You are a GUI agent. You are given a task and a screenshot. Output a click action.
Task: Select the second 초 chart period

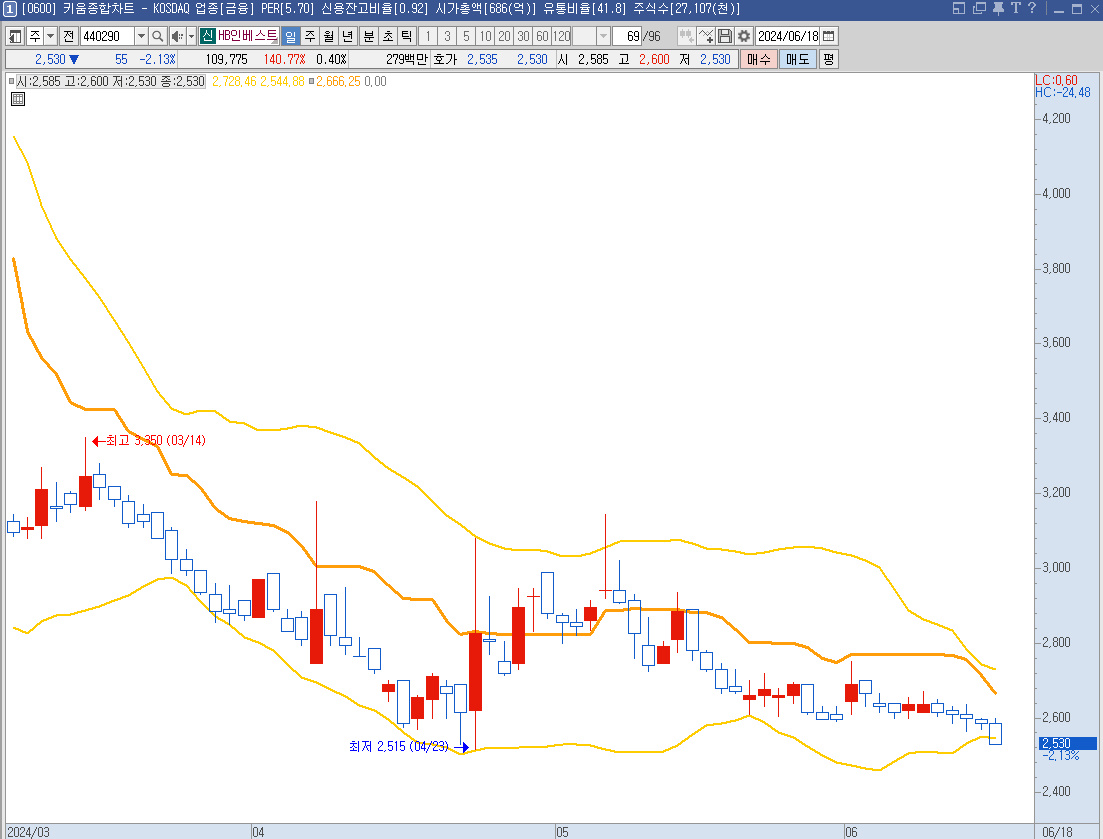point(388,36)
